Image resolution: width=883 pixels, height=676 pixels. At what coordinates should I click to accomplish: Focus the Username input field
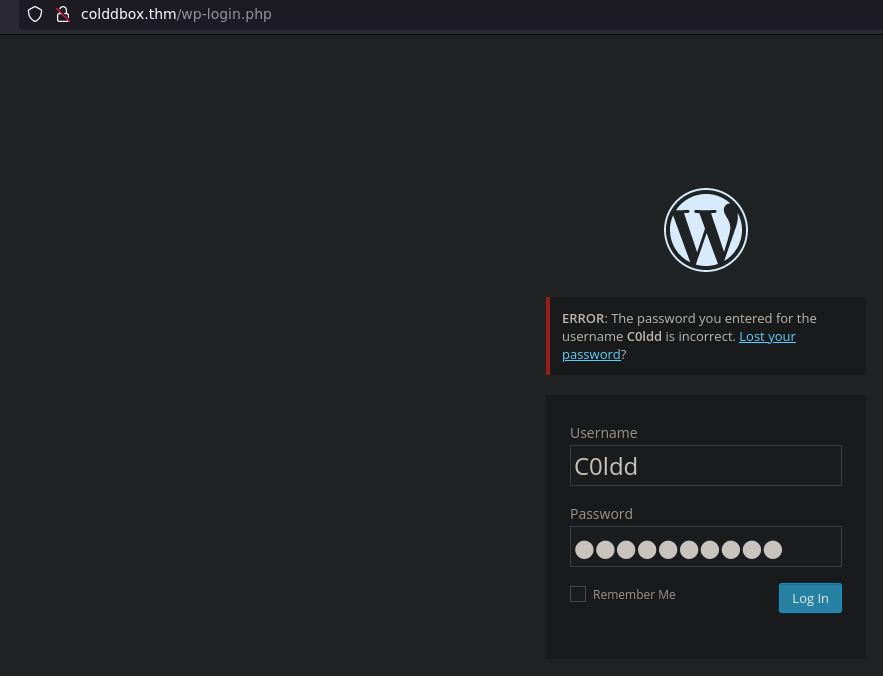pos(705,466)
